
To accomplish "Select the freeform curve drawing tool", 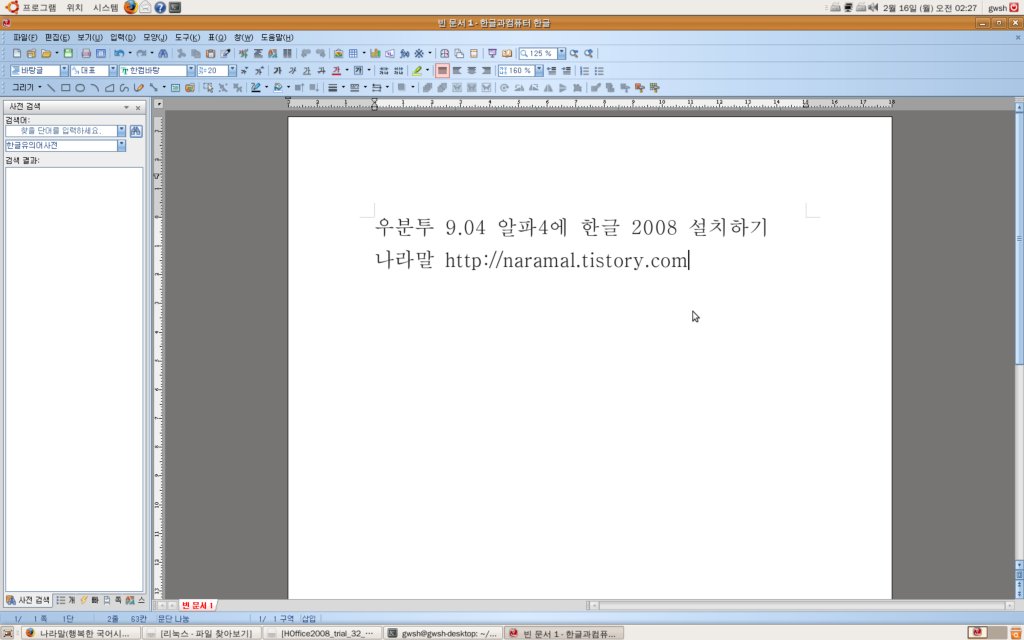I will click(124, 88).
